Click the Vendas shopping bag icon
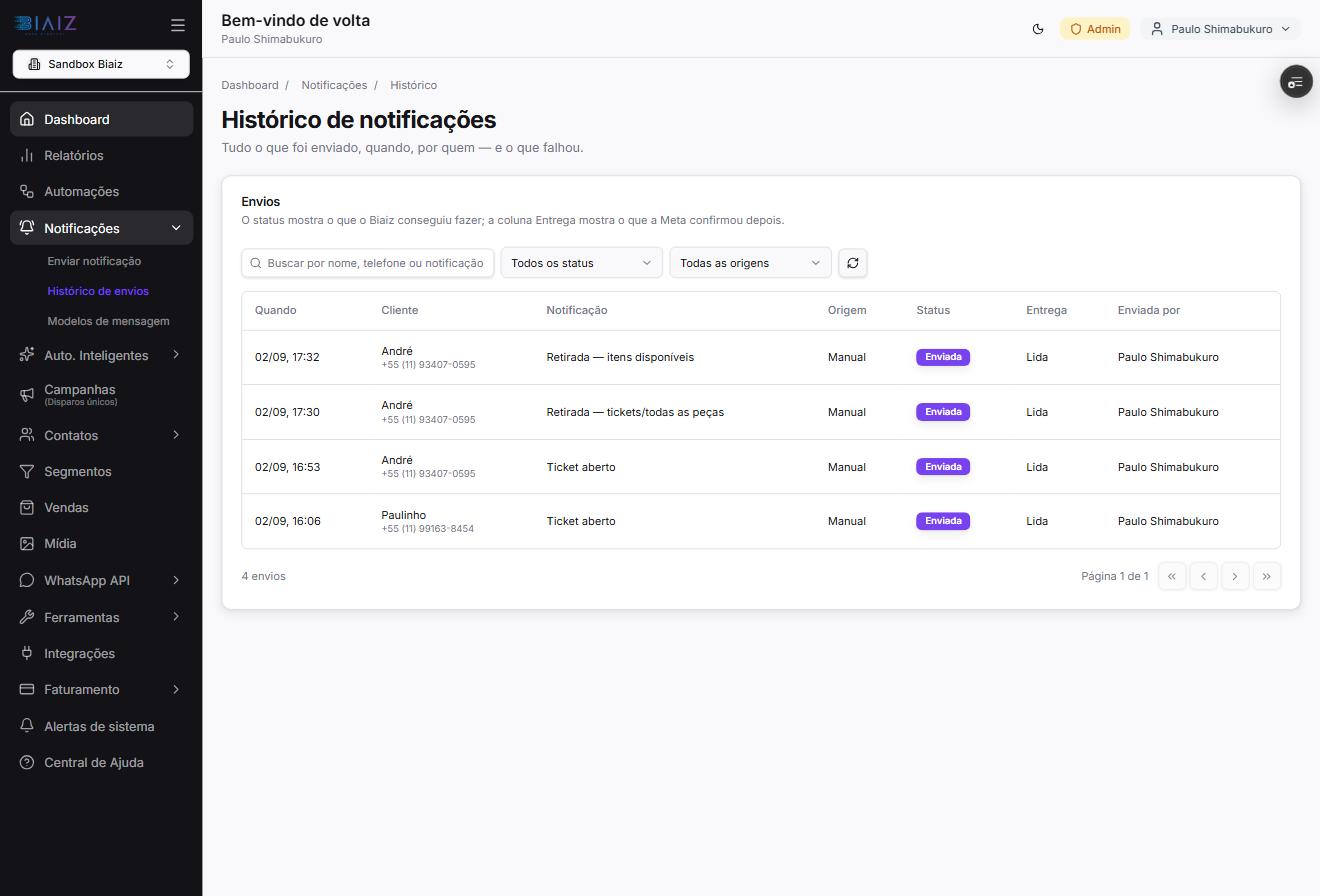The height and width of the screenshot is (896, 1320). (x=27, y=507)
